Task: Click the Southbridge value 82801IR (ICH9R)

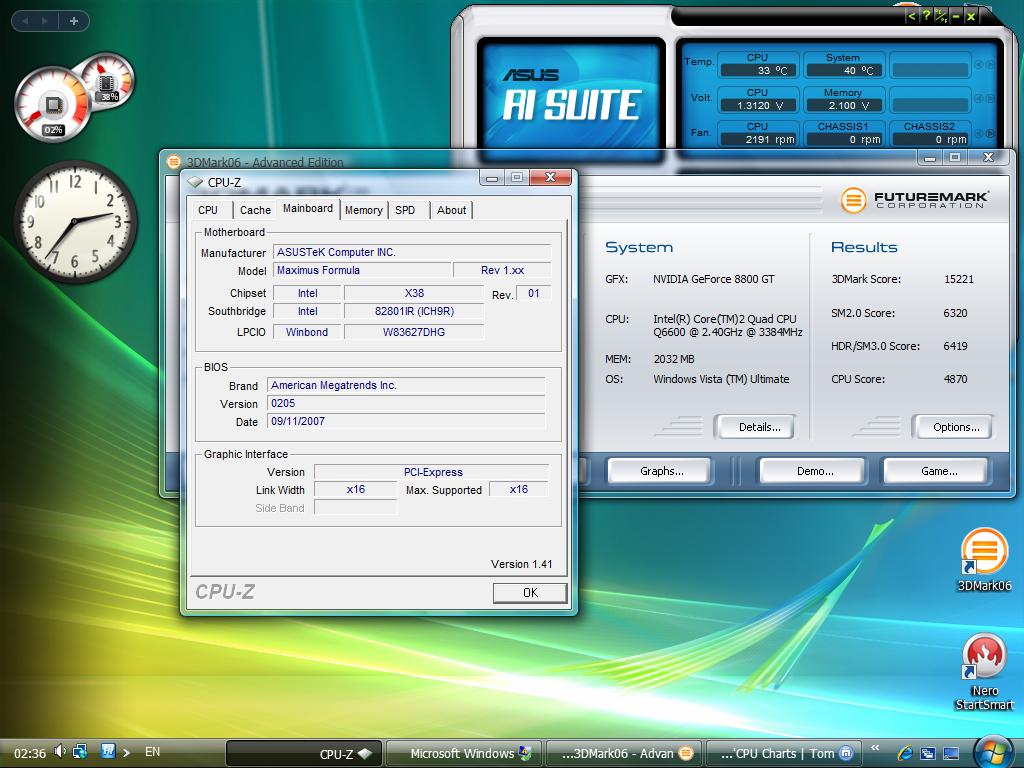Action: pyautogui.click(x=414, y=312)
